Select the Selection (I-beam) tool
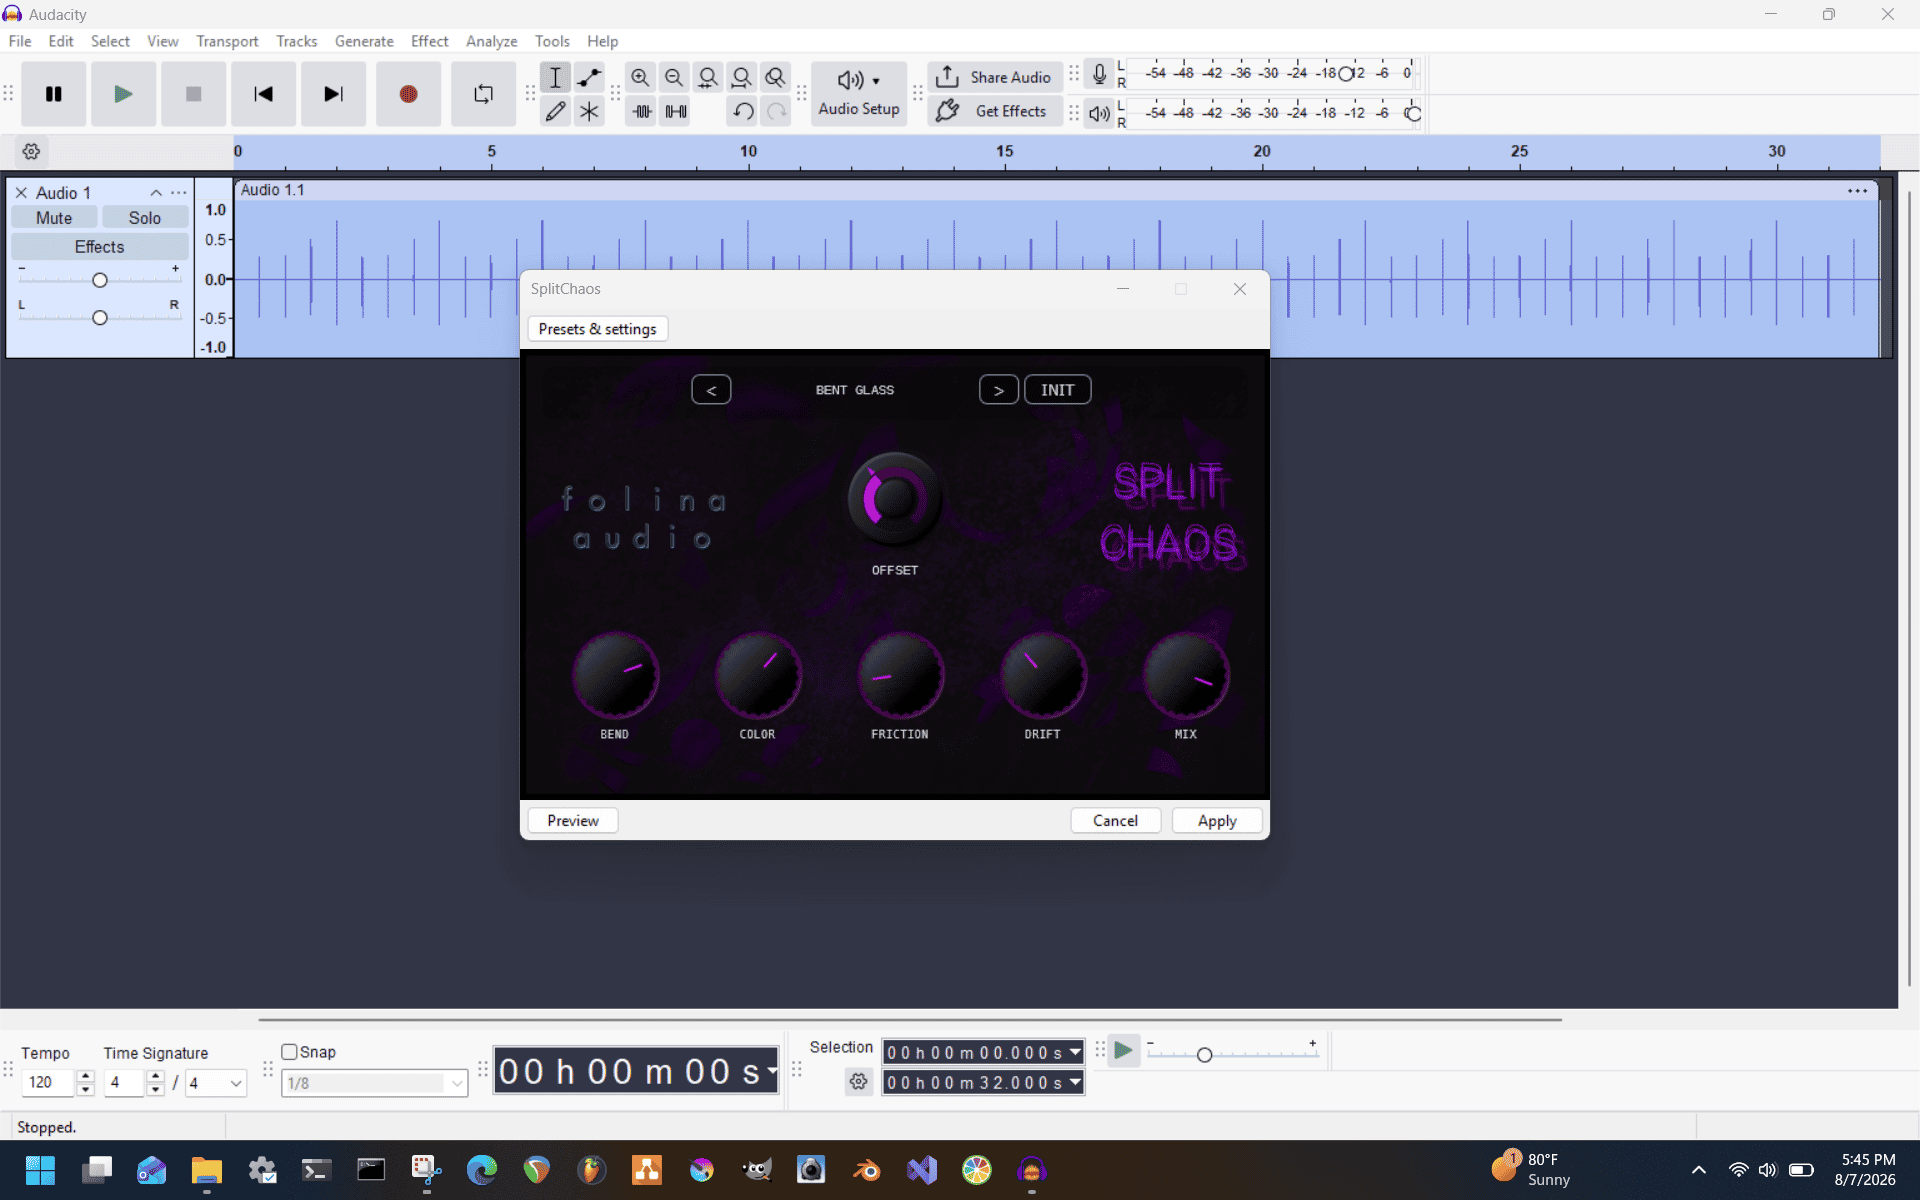Screen dimensions: 1920x1200 pyautogui.click(x=555, y=77)
